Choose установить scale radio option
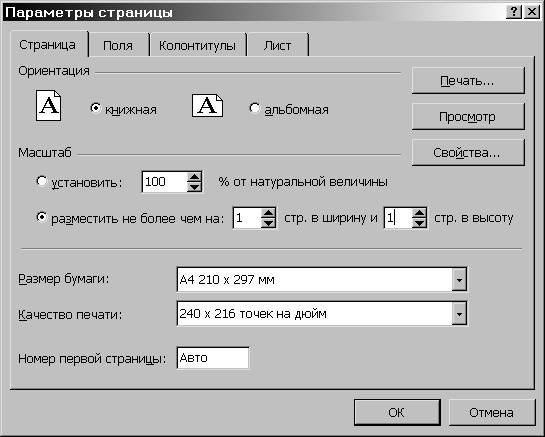545x437 pixels. pyautogui.click(x=41, y=181)
